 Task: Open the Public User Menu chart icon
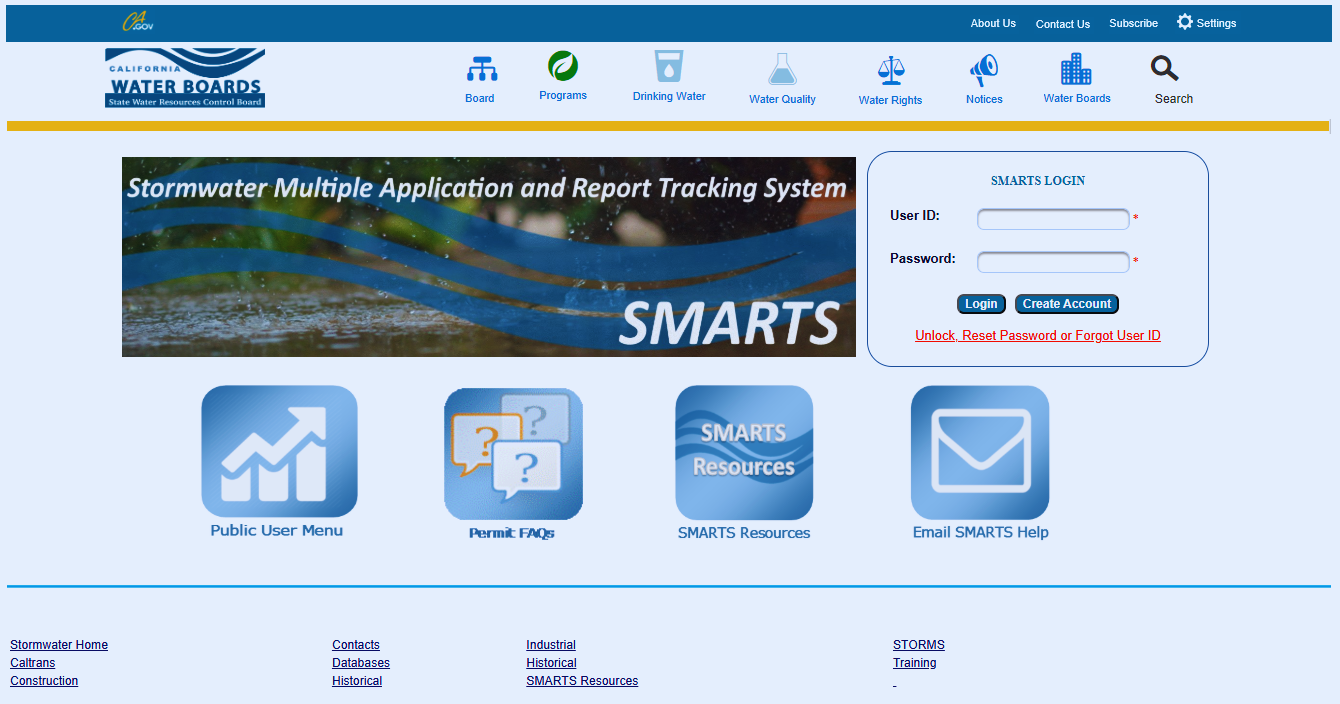pyautogui.click(x=279, y=451)
